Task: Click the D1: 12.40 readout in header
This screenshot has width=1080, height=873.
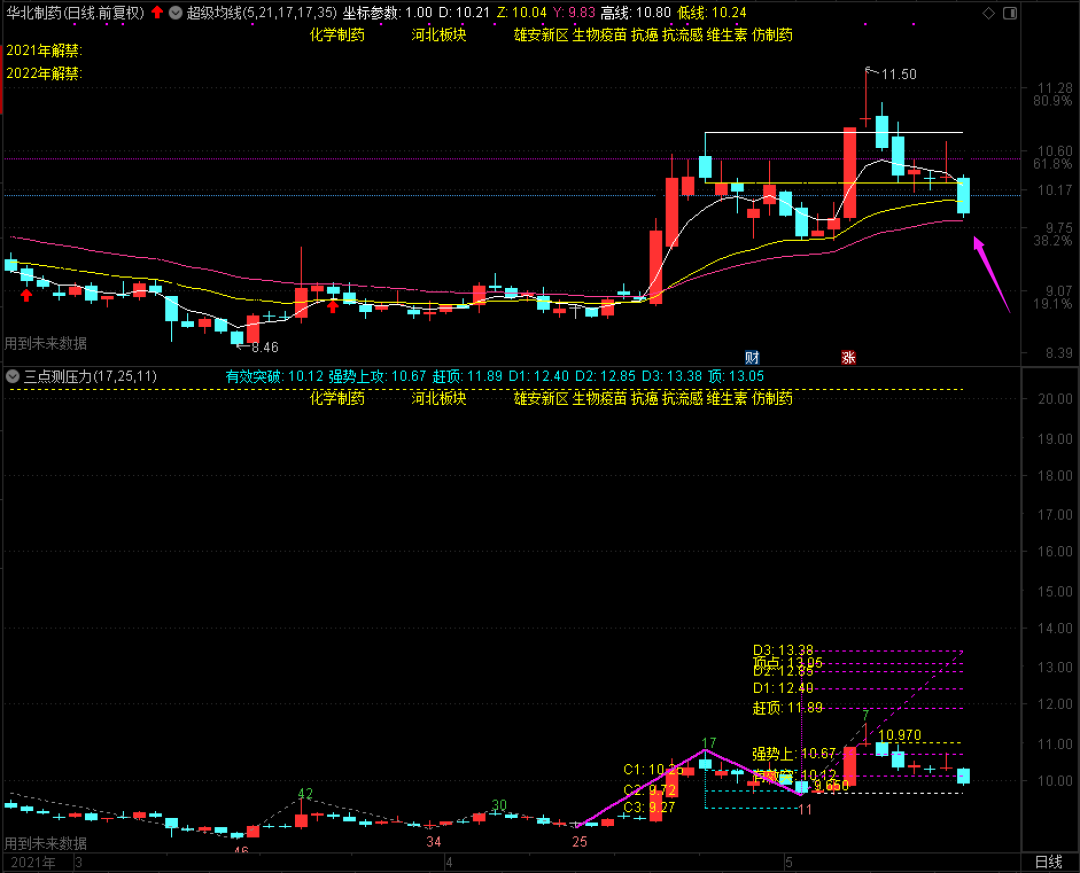Action: (x=539, y=376)
